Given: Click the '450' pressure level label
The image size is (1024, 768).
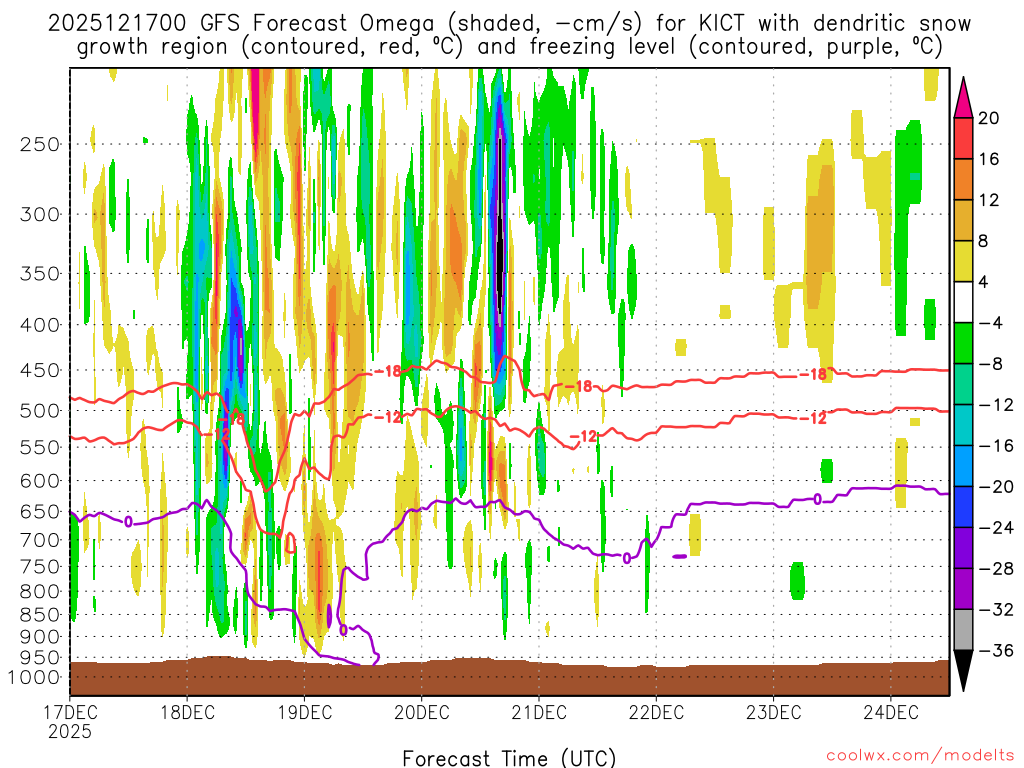Looking at the screenshot, I should pos(39,370).
